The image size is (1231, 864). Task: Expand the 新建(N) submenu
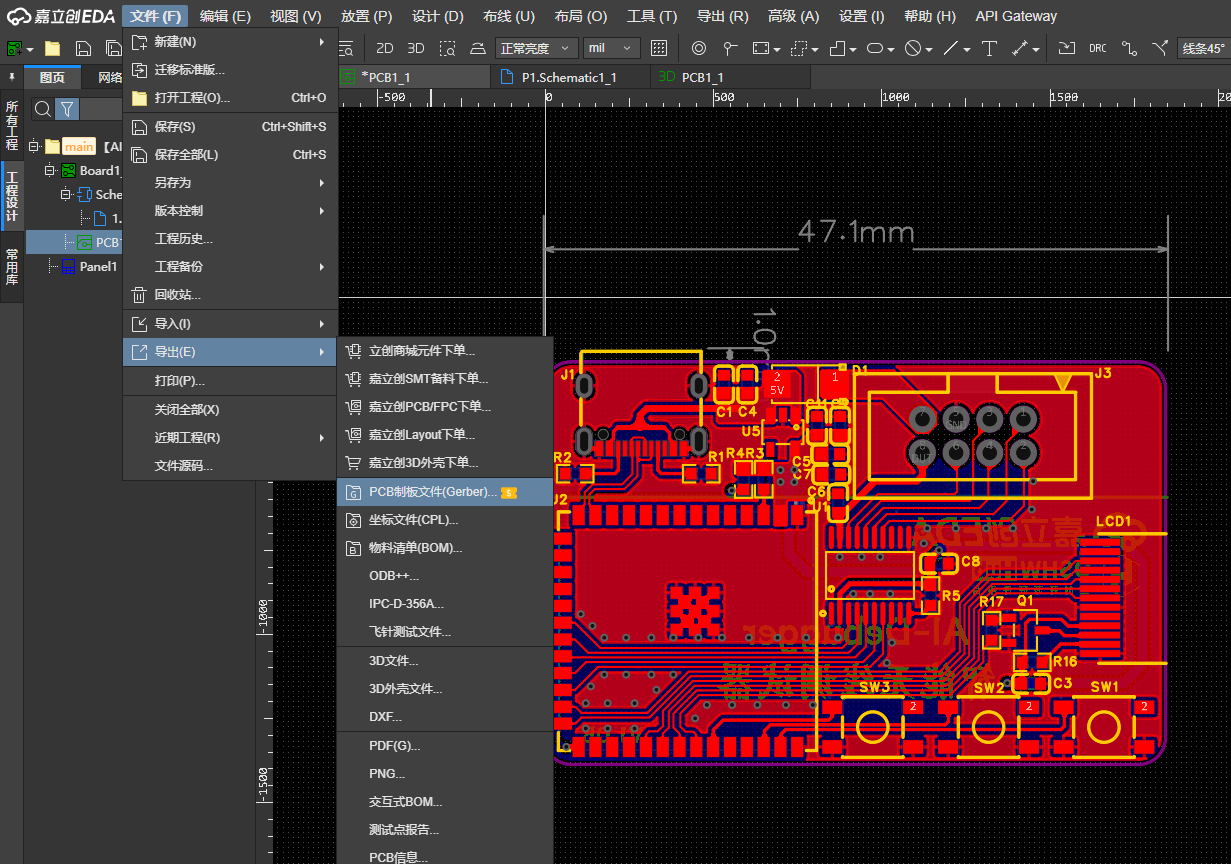click(229, 42)
